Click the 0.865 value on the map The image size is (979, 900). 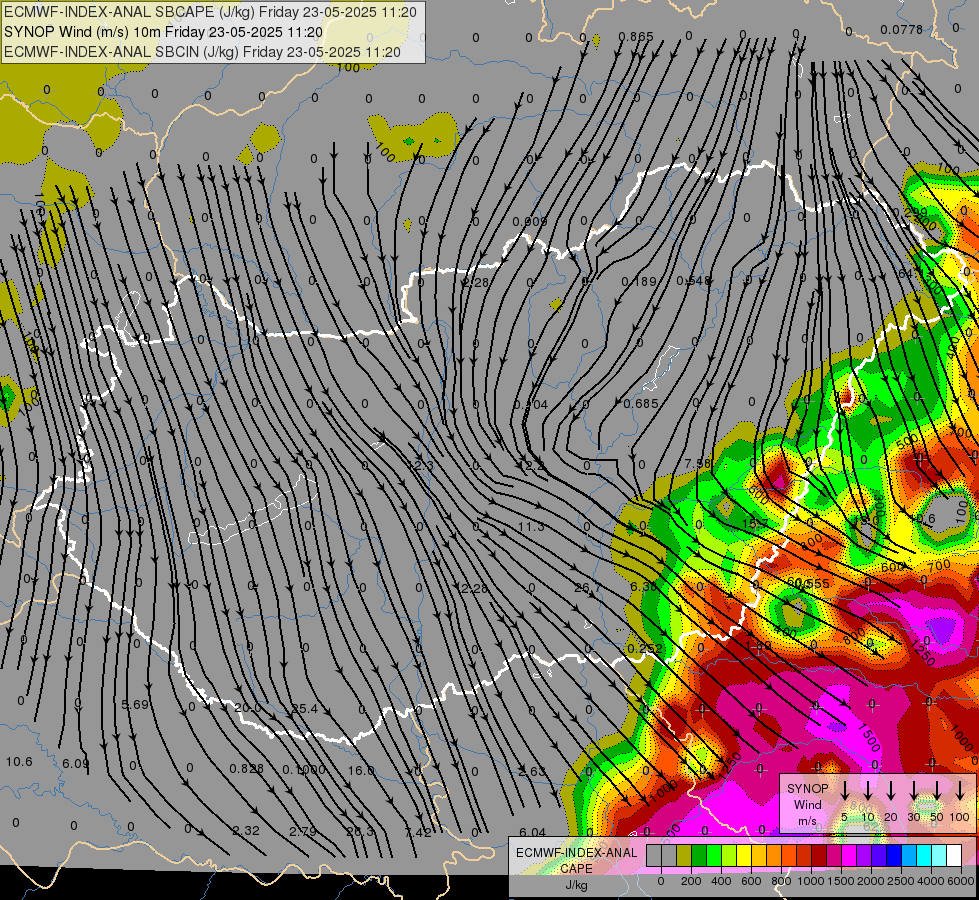636,37
